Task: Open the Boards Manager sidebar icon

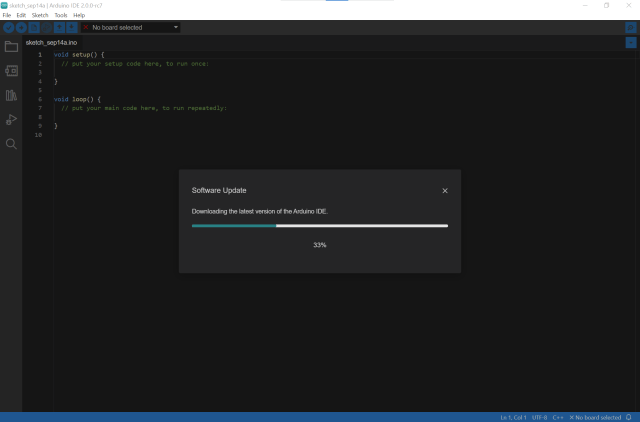Action: [x=11, y=71]
